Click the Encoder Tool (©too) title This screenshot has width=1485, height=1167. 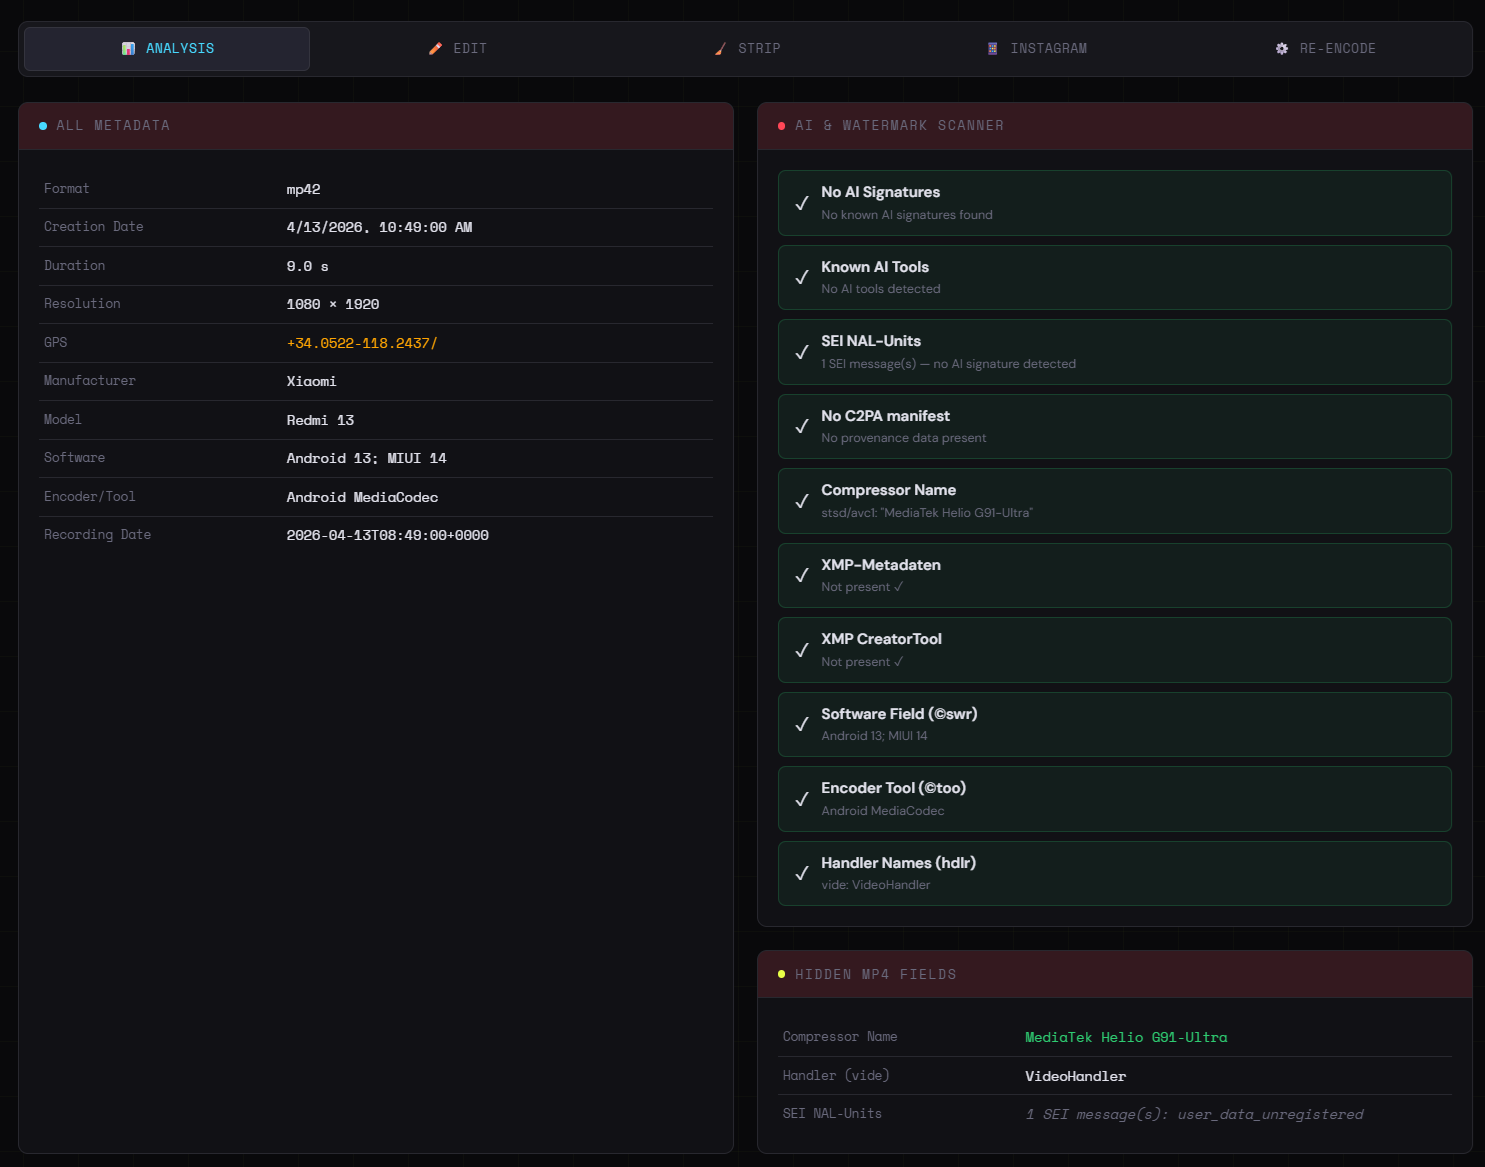point(894,788)
